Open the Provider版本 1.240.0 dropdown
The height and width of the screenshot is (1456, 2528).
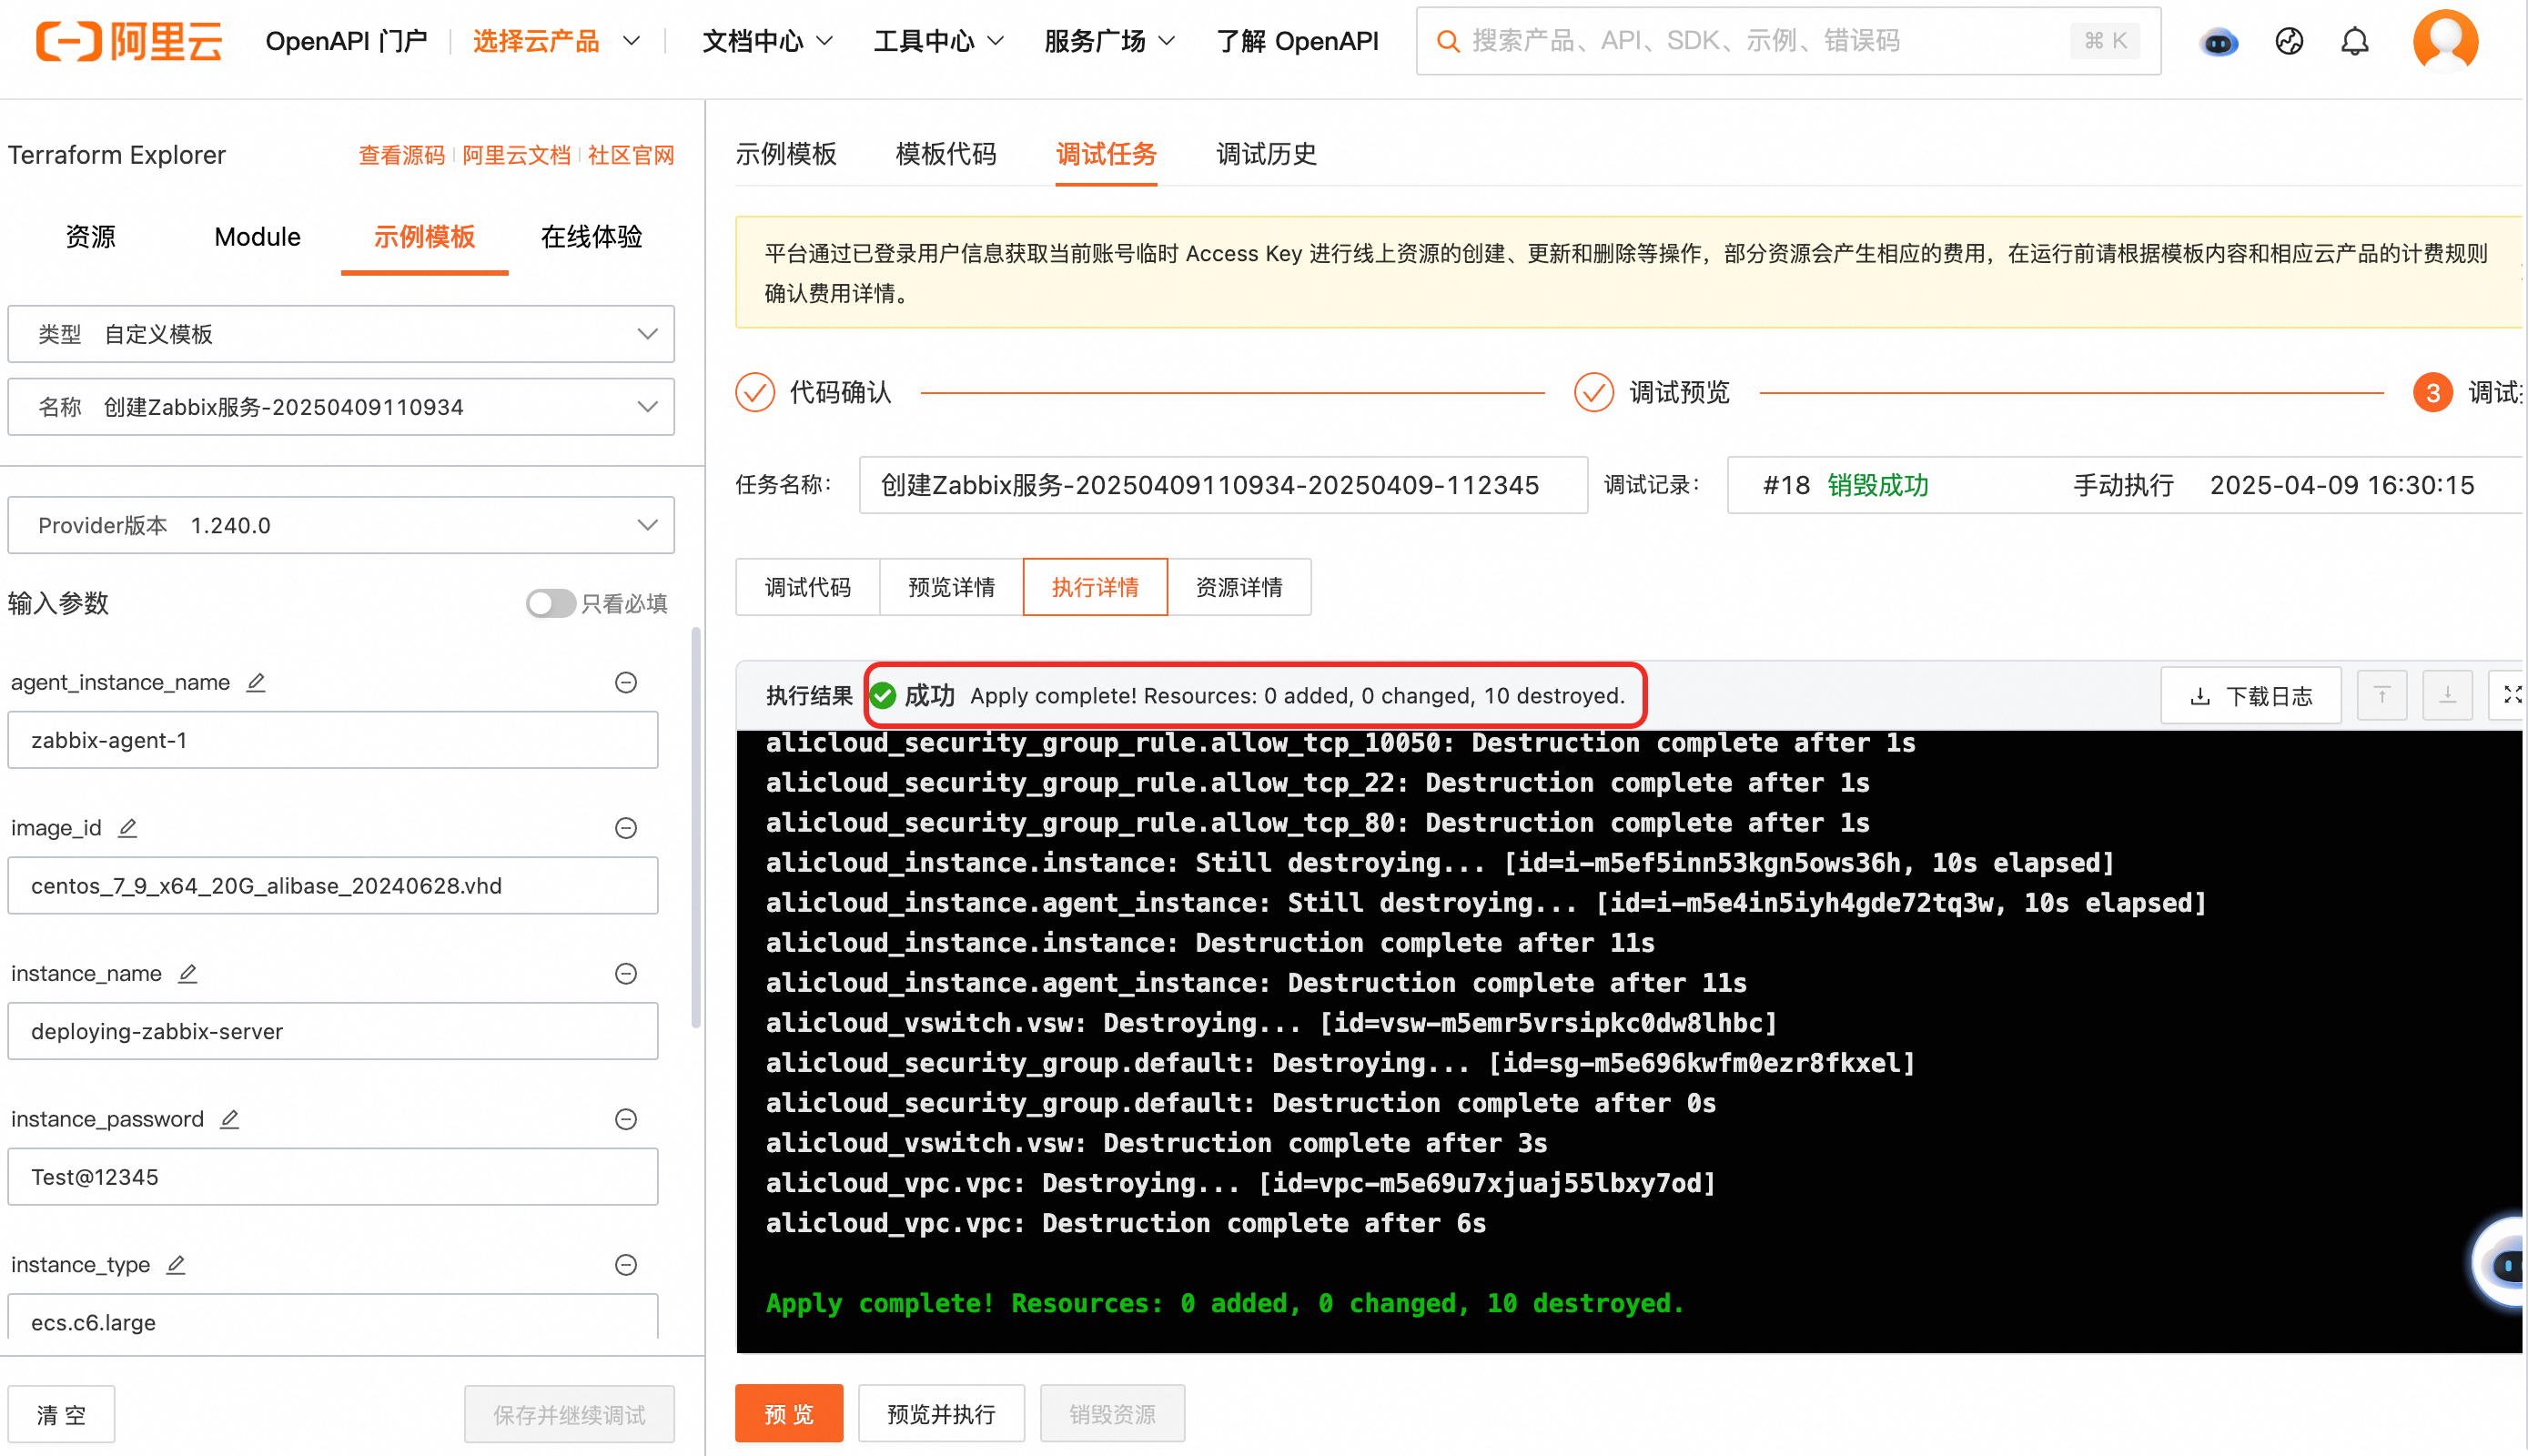click(341, 525)
